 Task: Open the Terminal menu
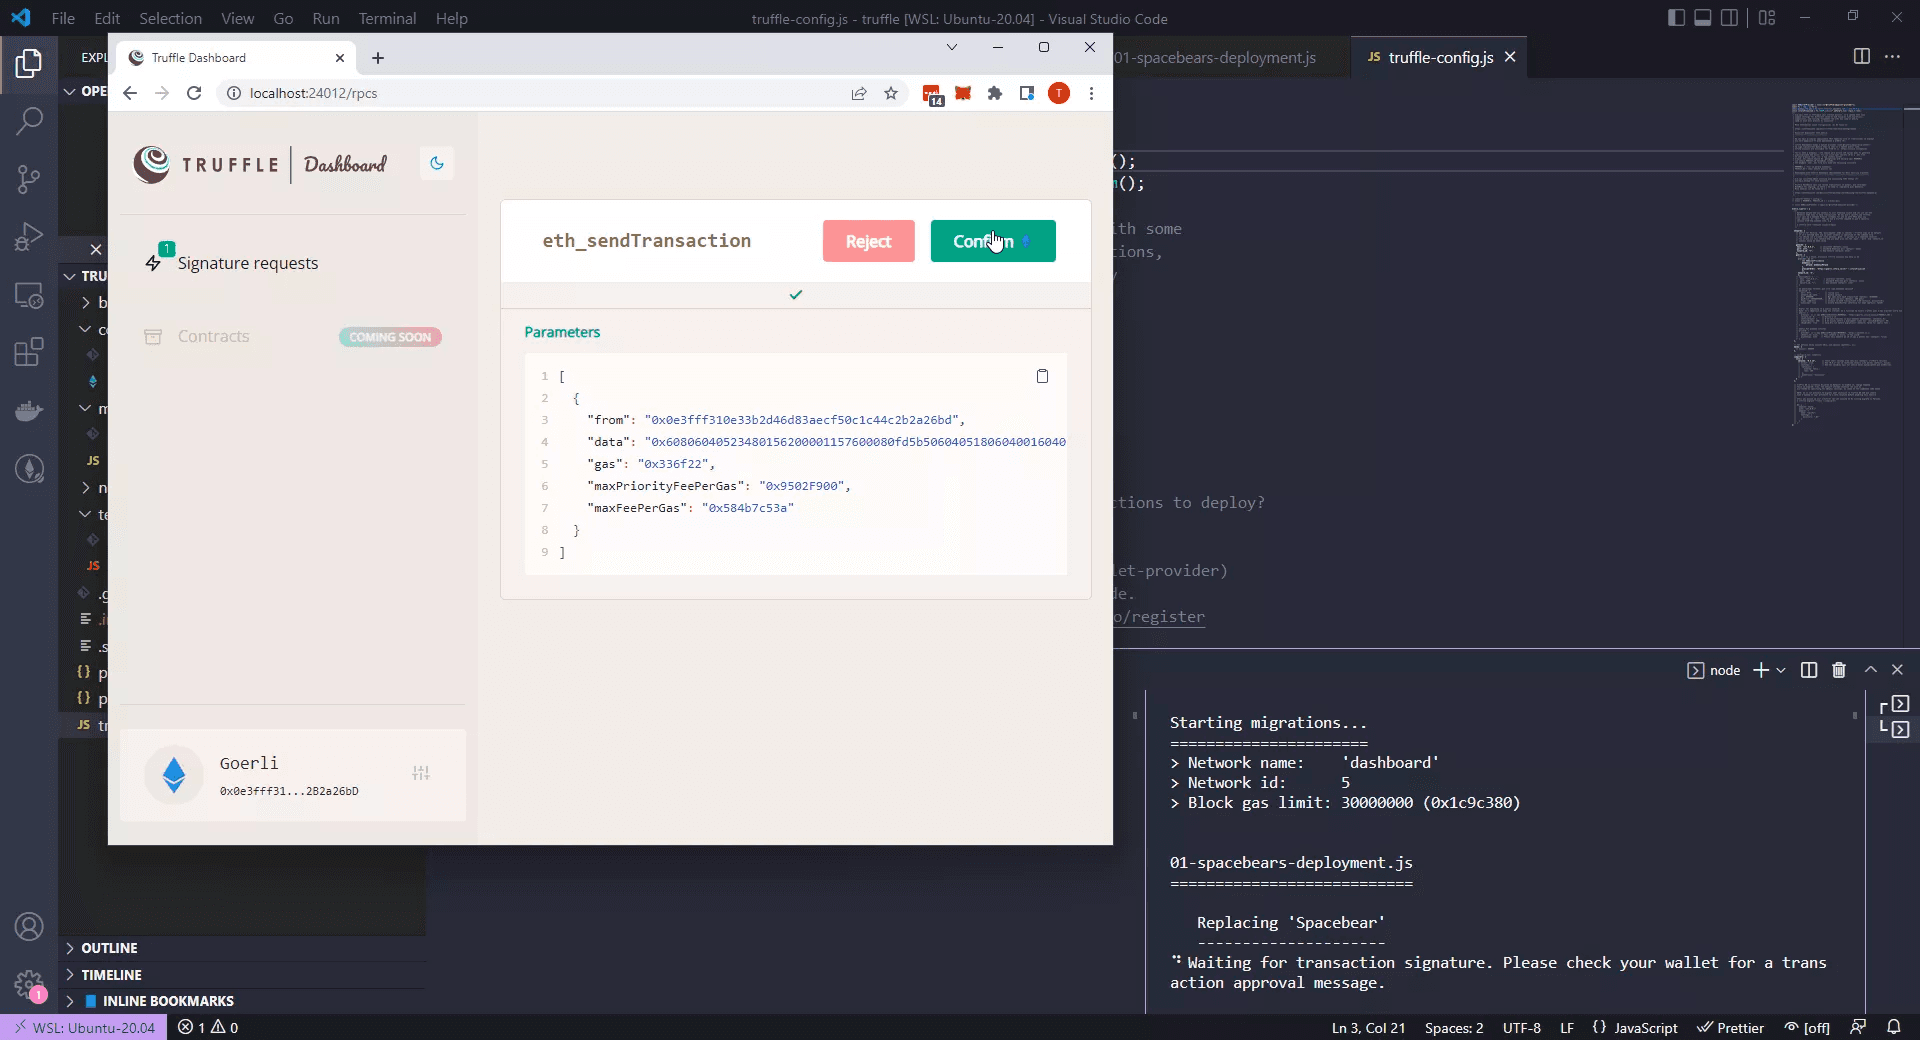[x=387, y=18]
